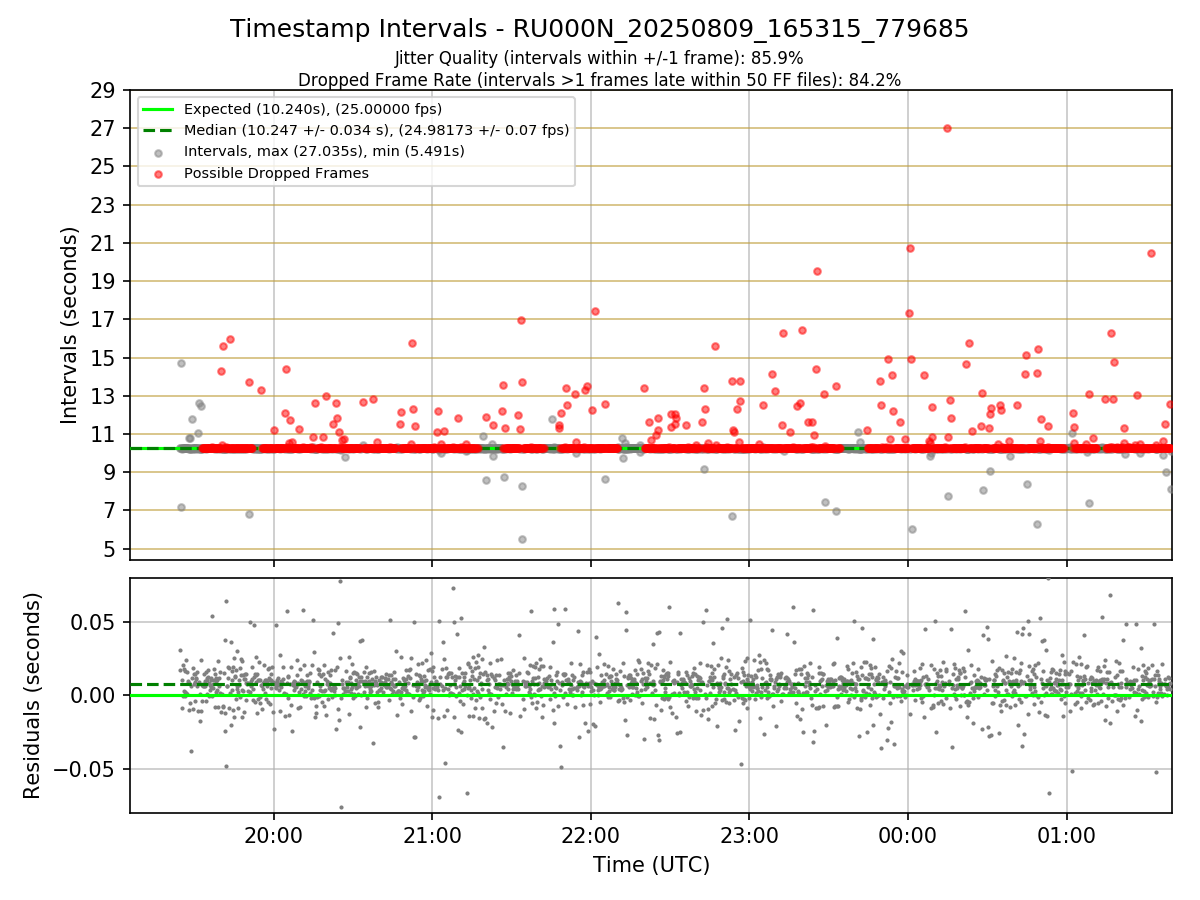Click the 20:00 x-axis tick label
The image size is (1200, 900).
pyautogui.click(x=273, y=834)
